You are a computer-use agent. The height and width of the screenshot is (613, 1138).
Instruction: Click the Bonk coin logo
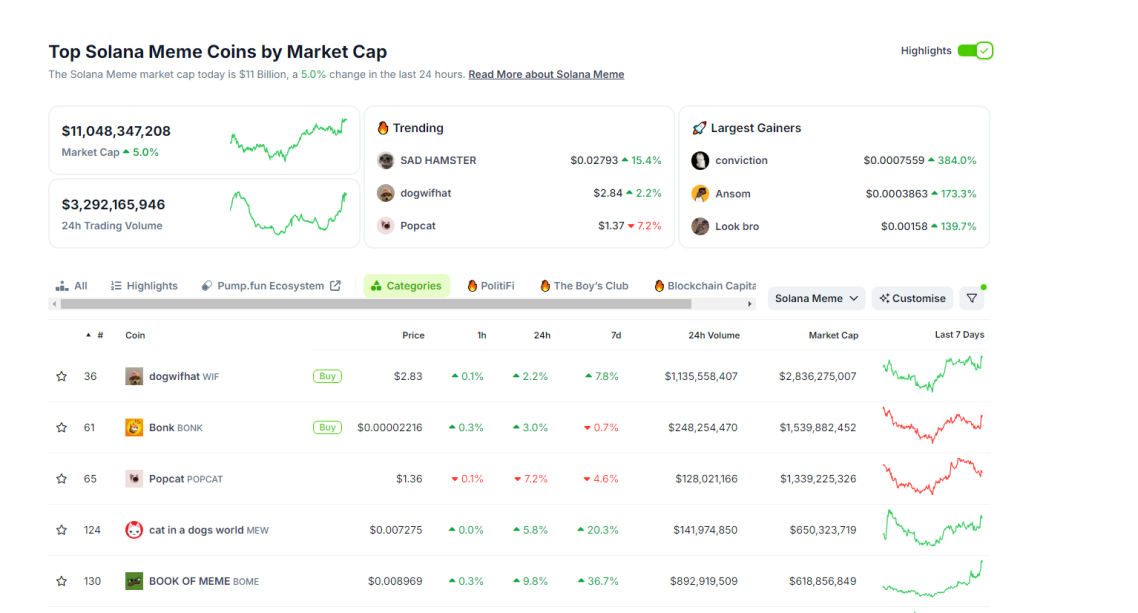point(133,427)
